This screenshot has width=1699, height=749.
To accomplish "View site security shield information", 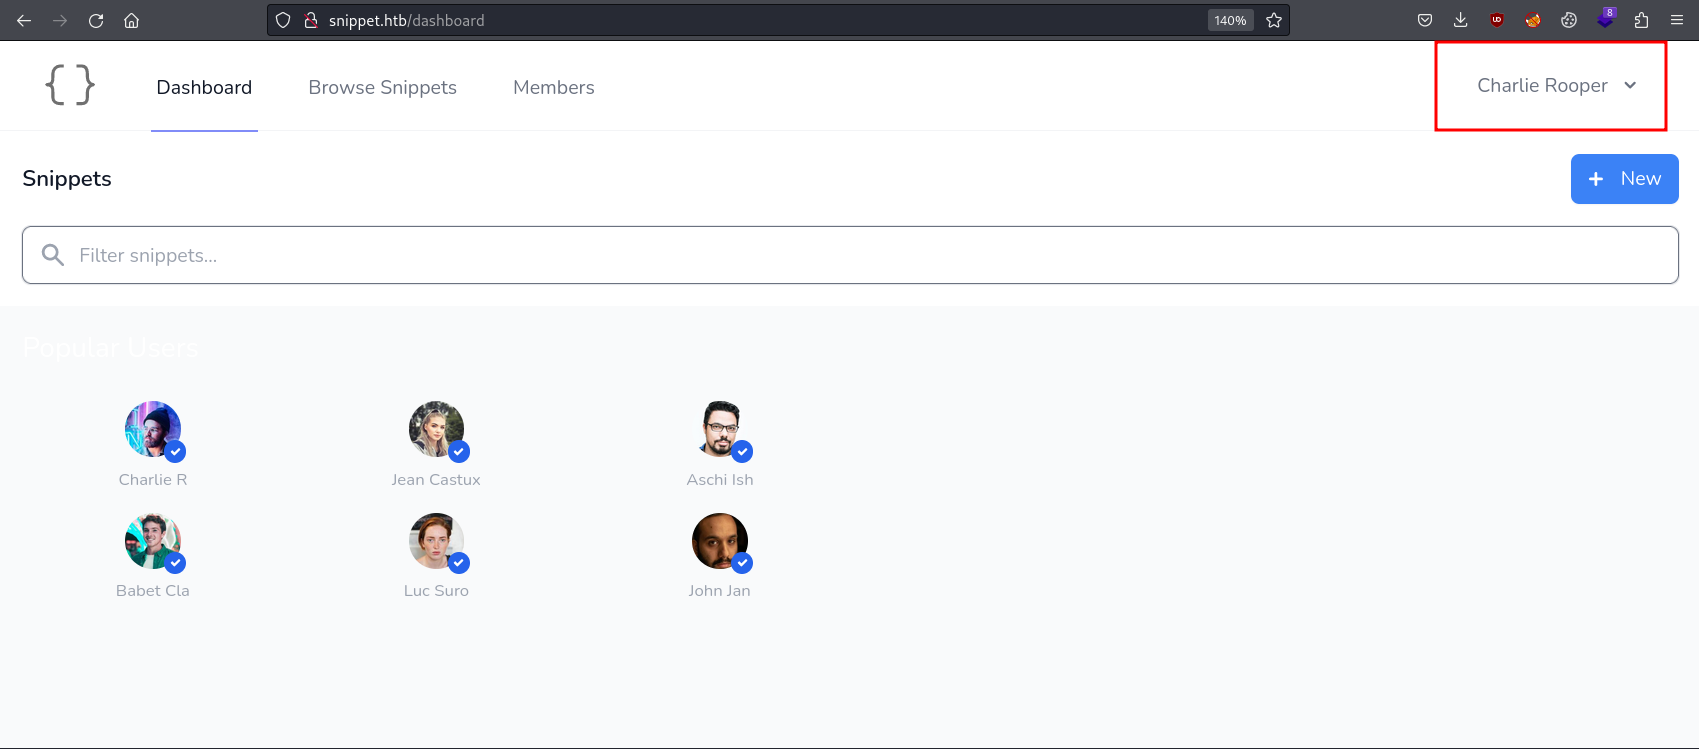I will (x=283, y=20).
